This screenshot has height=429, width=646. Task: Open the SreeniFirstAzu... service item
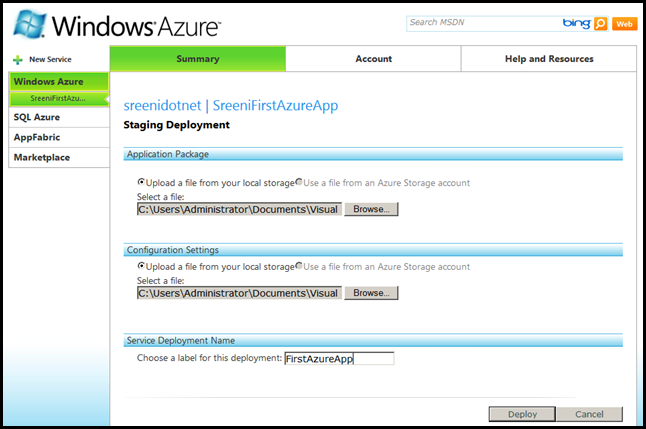tap(58, 98)
